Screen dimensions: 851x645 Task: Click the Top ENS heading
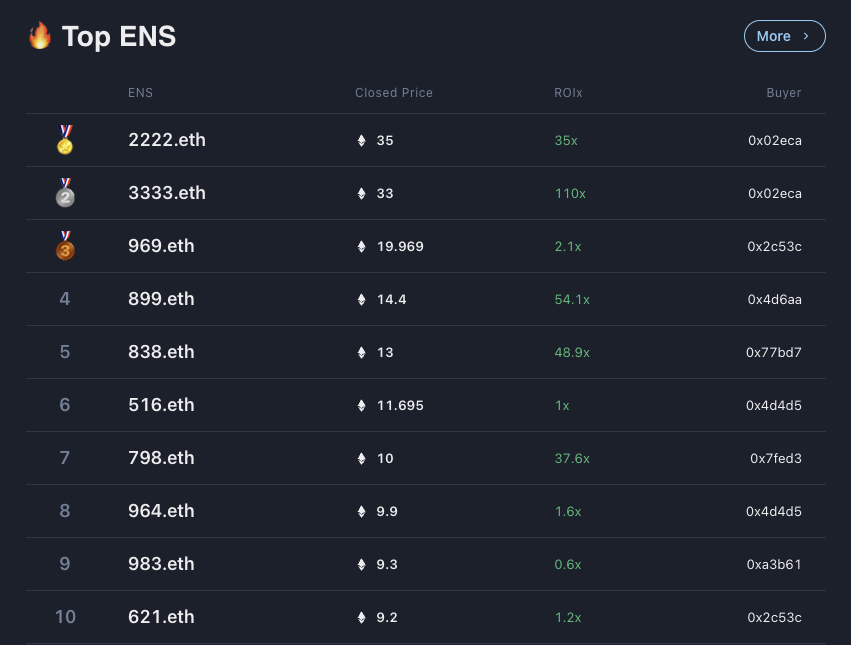119,37
